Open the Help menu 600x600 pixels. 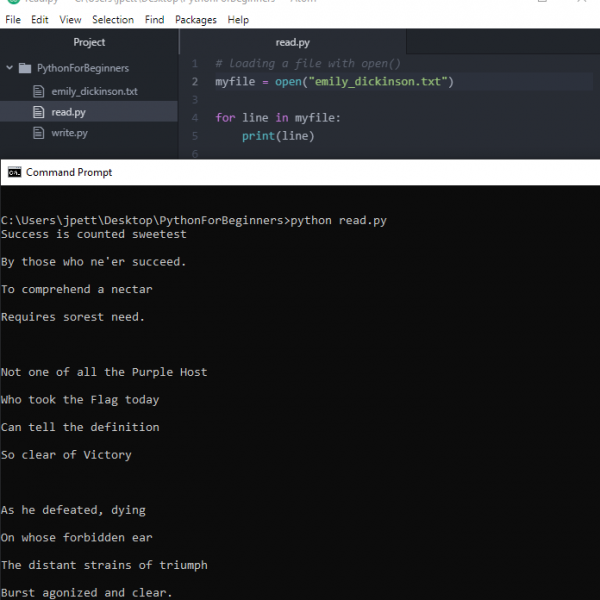point(238,20)
